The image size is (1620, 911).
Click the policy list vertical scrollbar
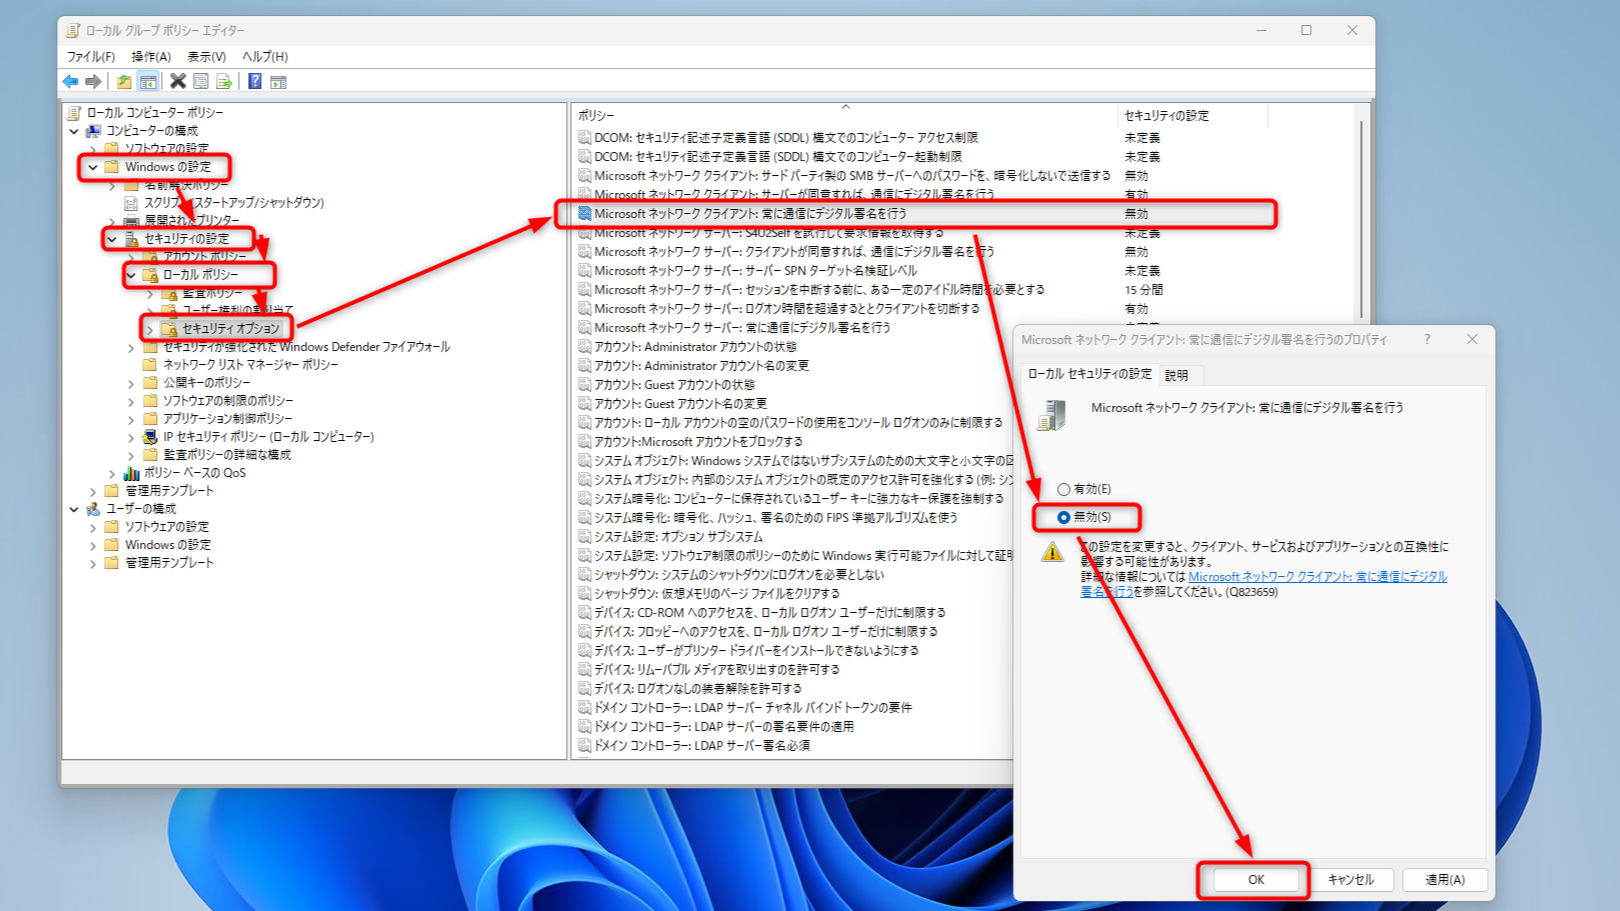1361,220
